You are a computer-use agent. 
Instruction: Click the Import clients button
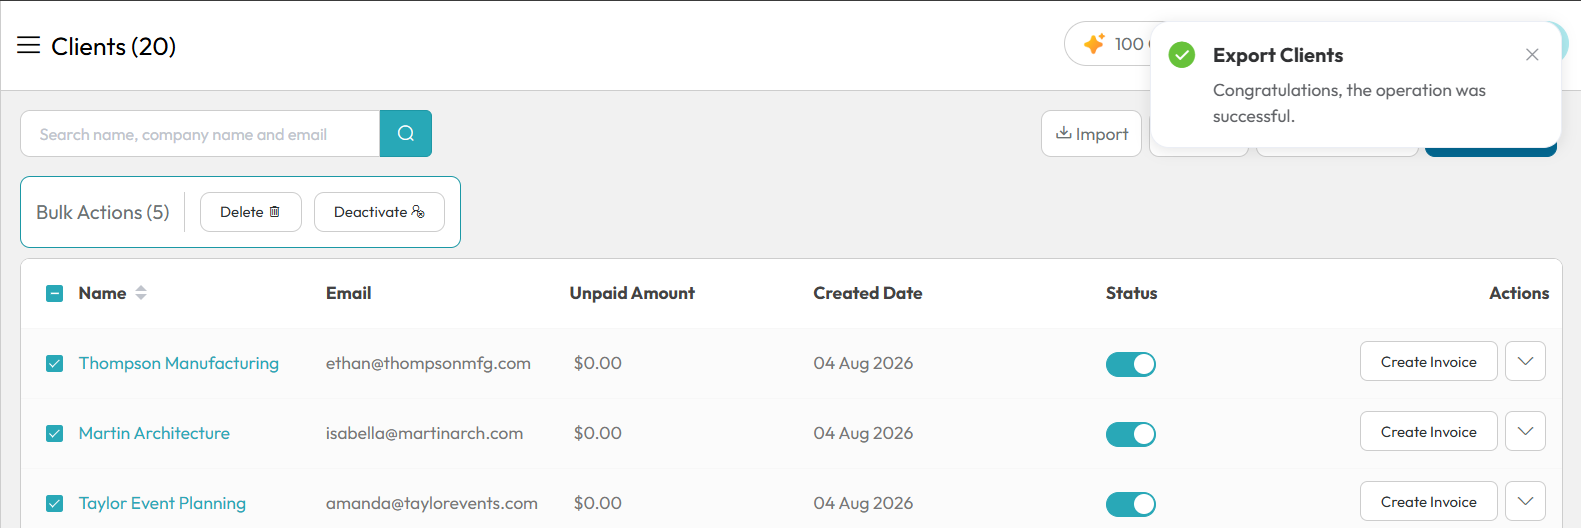(1091, 134)
